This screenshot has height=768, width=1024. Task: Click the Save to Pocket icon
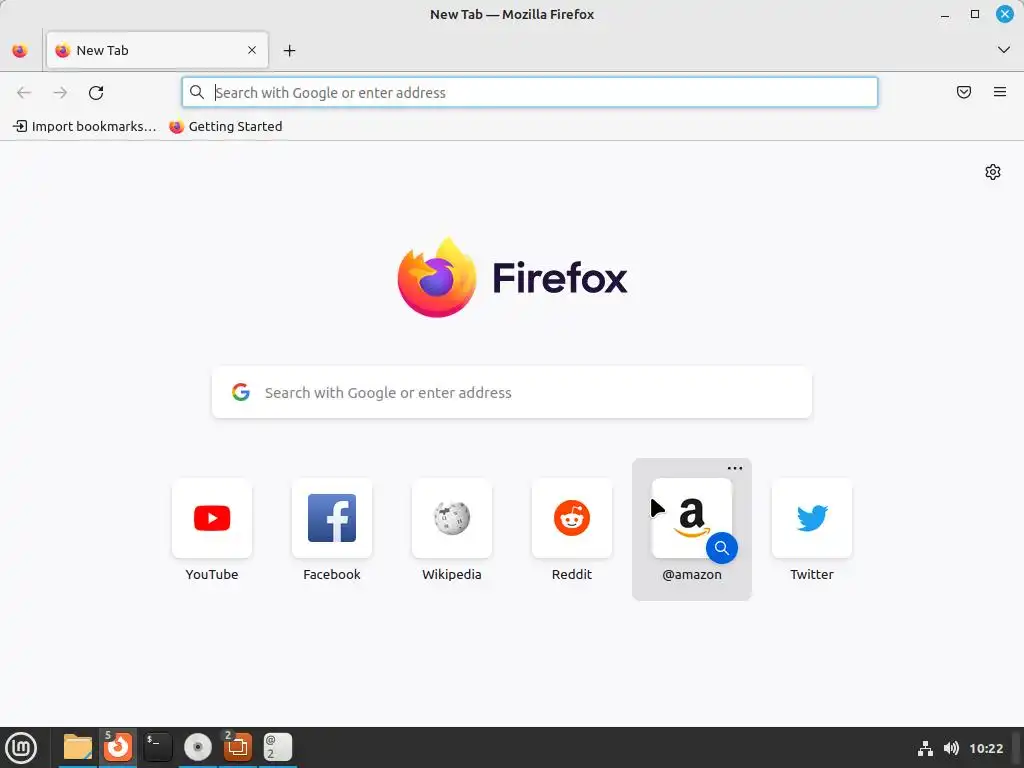point(964,92)
